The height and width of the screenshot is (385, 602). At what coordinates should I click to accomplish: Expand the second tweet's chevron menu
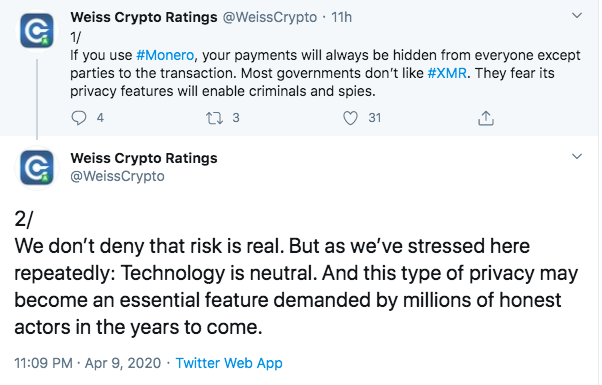point(577,157)
